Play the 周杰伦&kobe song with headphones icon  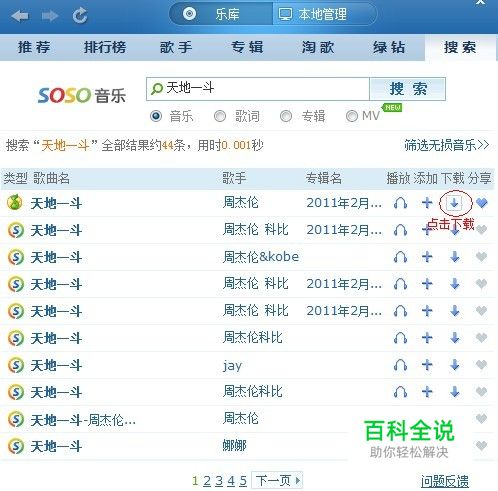tap(400, 257)
